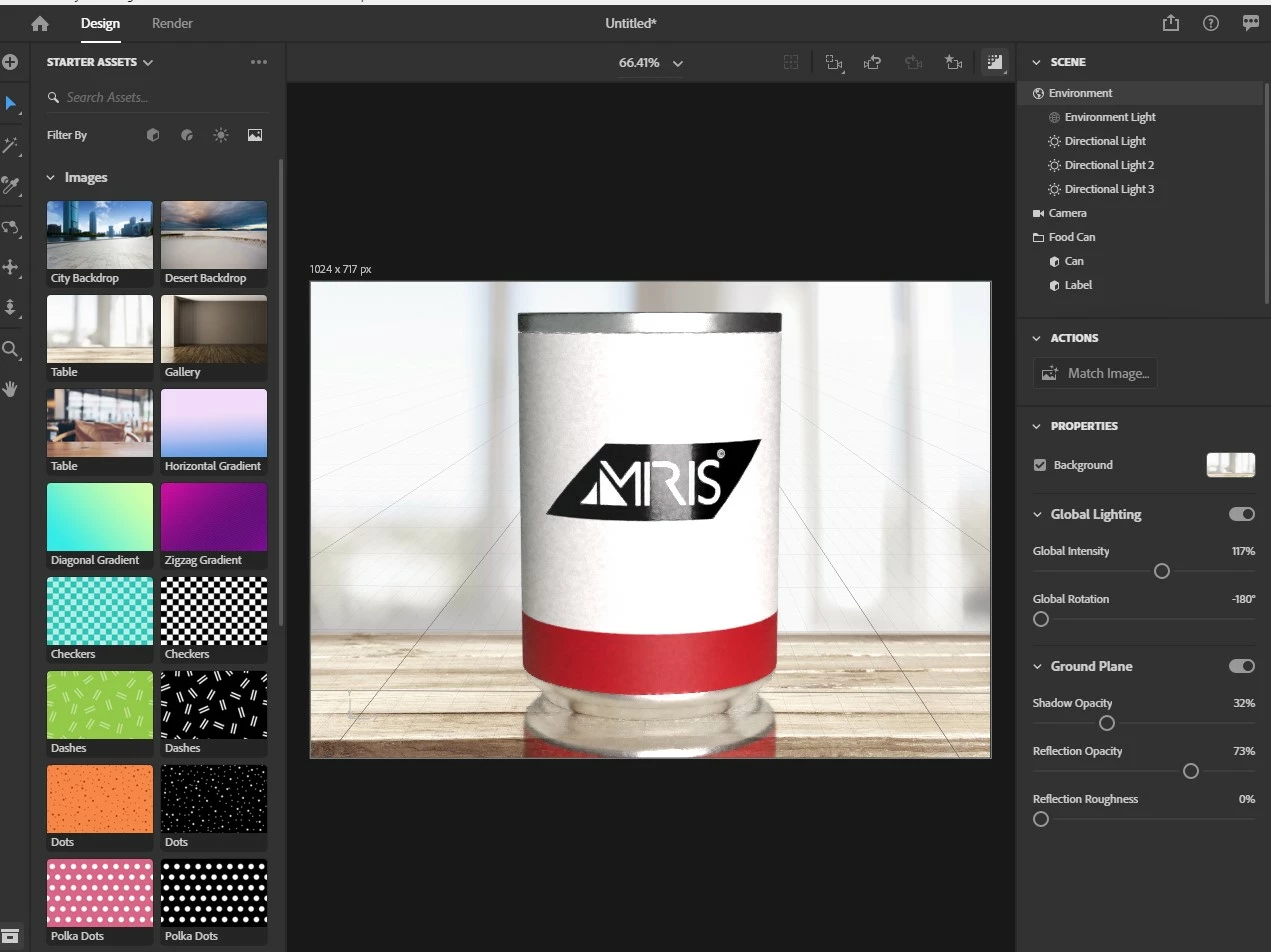
Task: Click the Camera Undo icon
Action: tap(873, 62)
